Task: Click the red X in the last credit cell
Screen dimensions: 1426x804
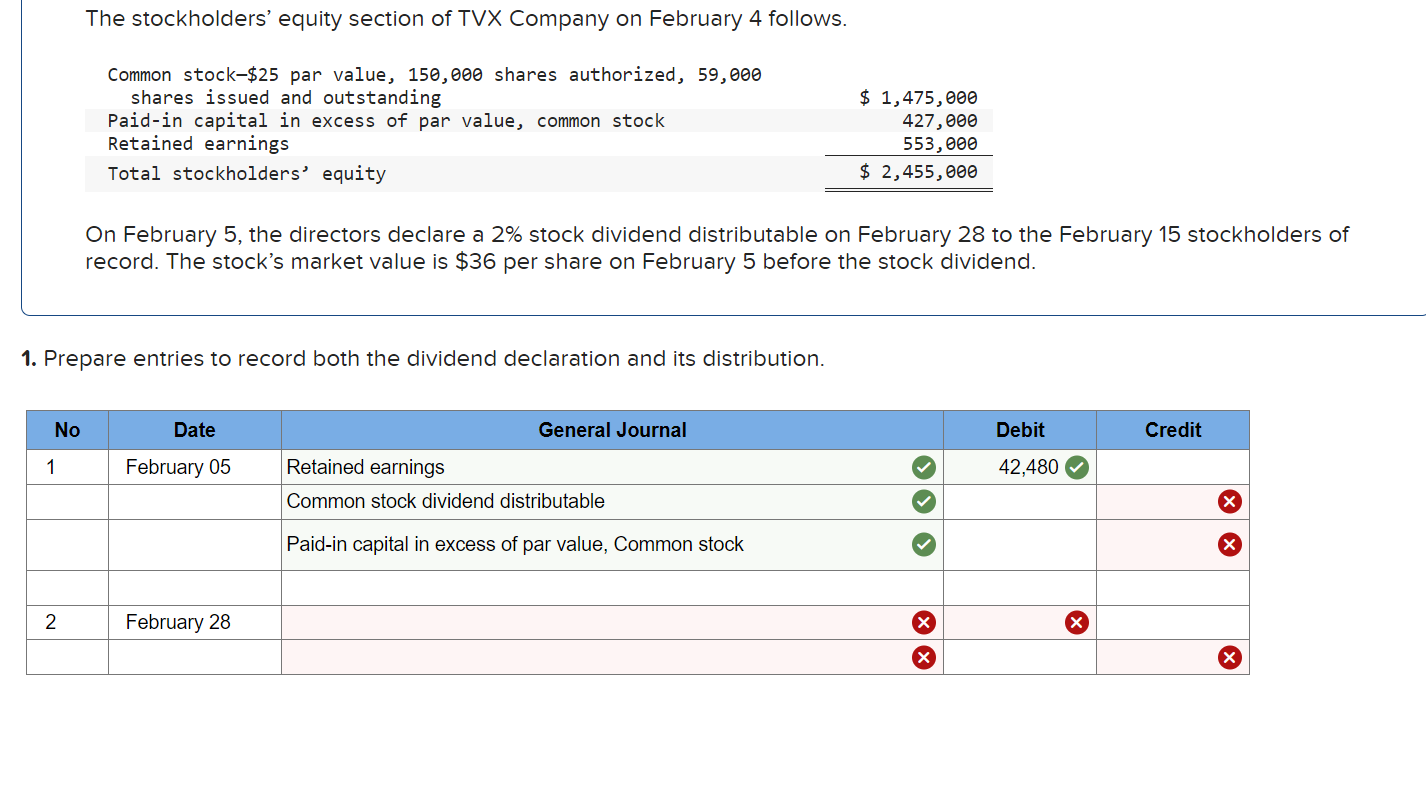Action: tap(1230, 657)
